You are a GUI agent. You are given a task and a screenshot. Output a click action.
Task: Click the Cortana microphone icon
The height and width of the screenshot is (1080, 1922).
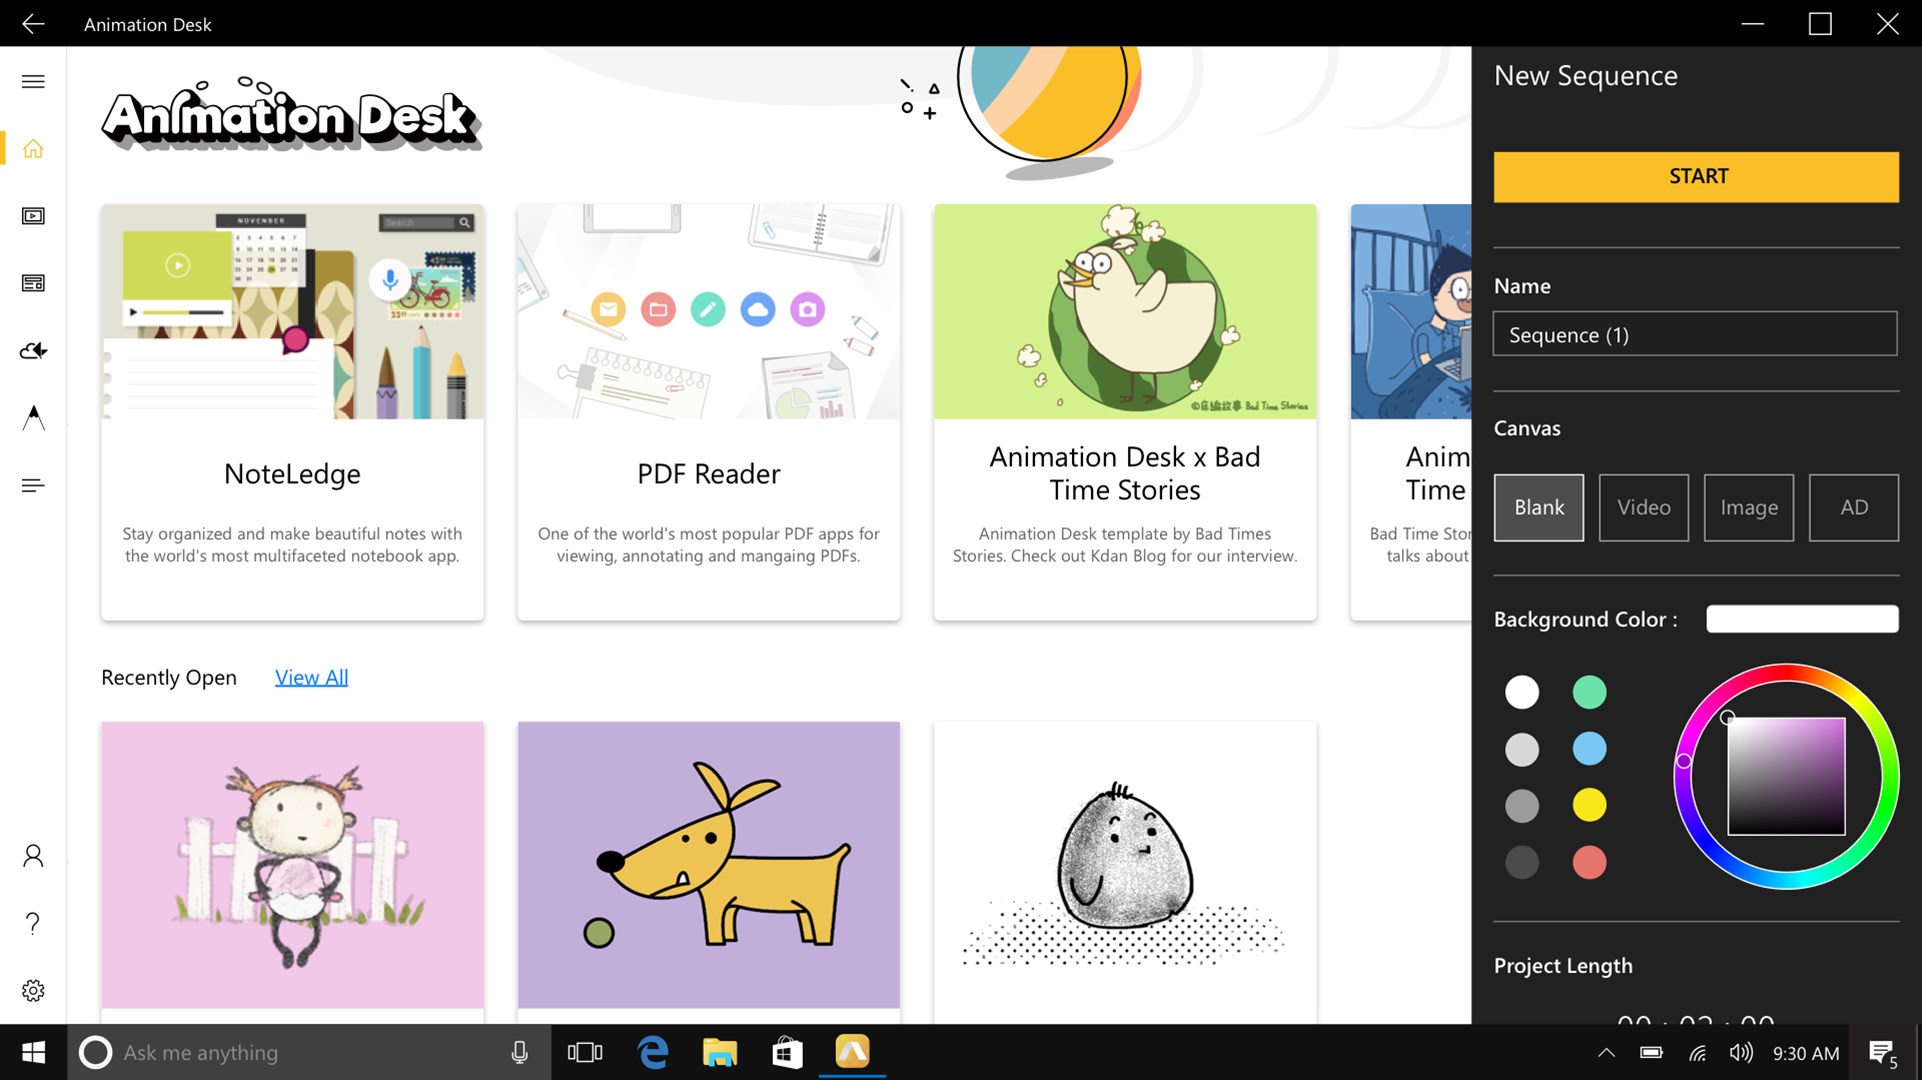click(519, 1052)
